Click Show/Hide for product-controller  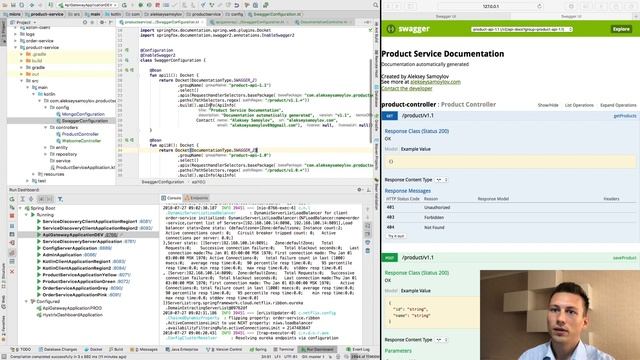point(548,105)
